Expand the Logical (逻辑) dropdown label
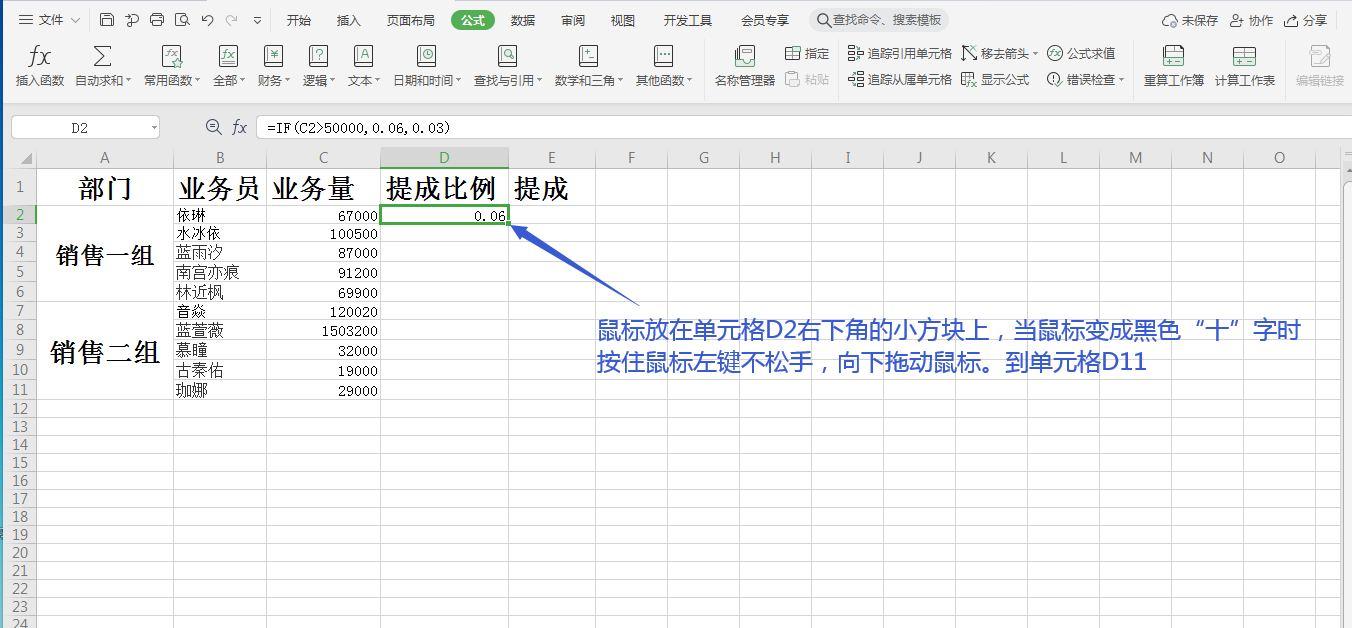This screenshot has width=1352, height=628. (319, 81)
